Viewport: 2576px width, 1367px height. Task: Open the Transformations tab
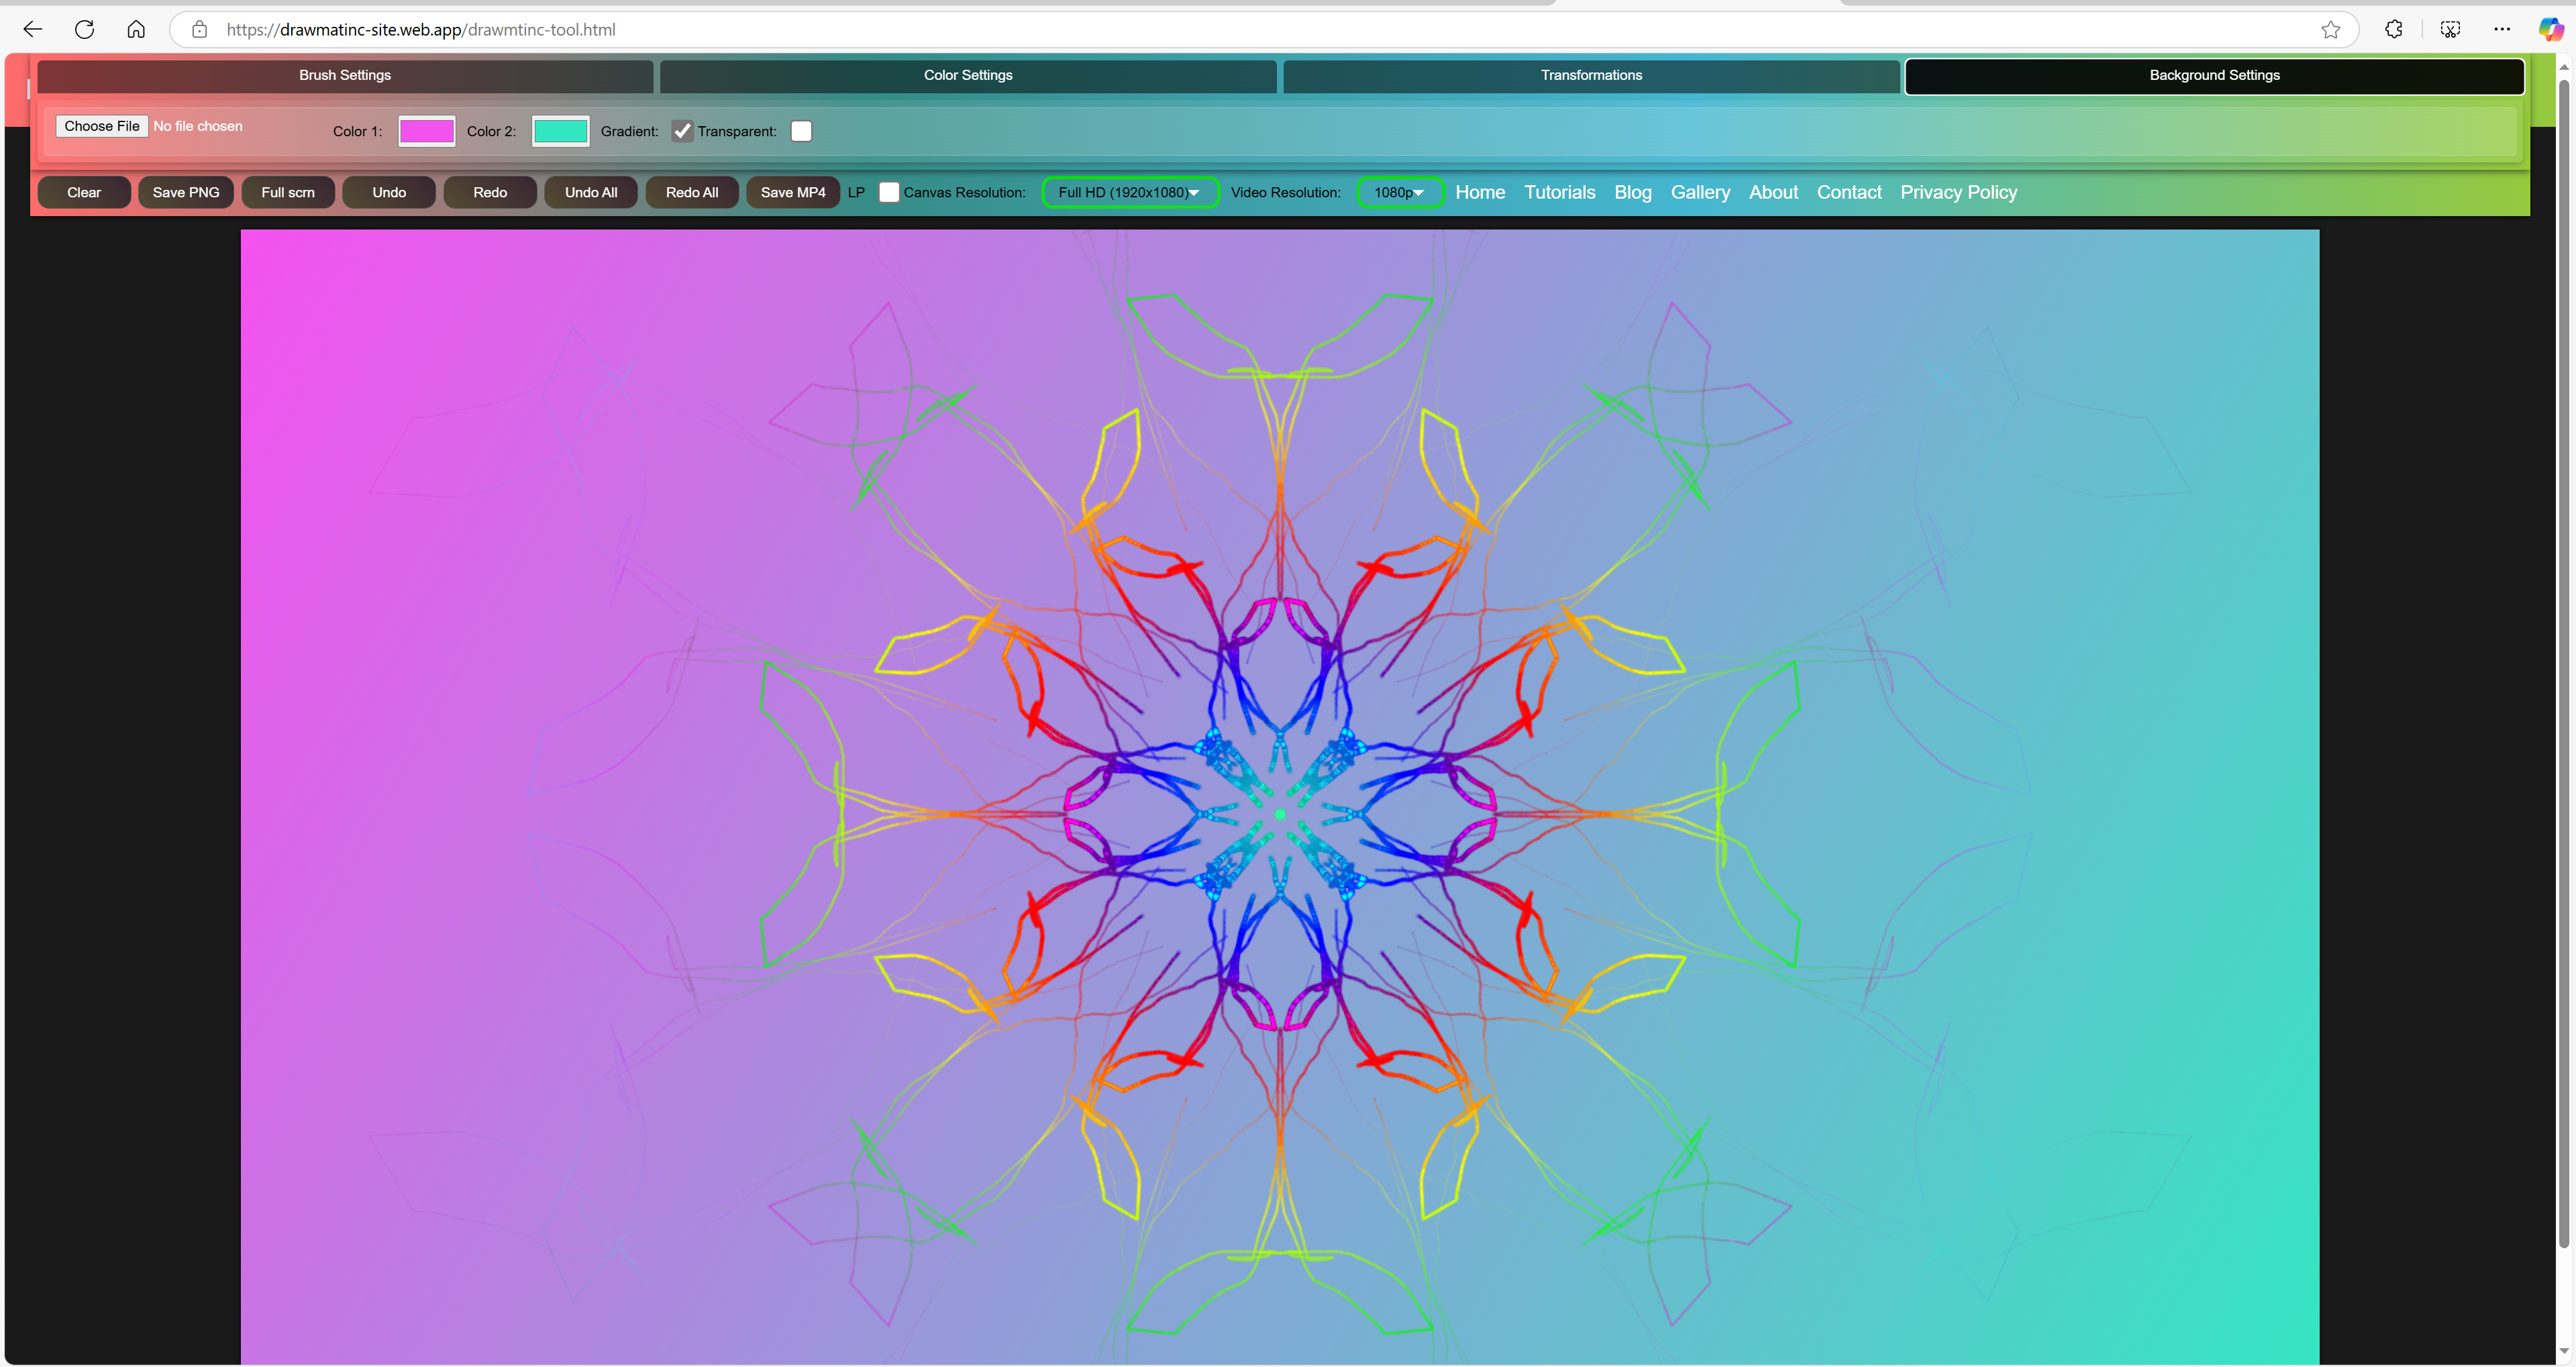pos(1591,76)
